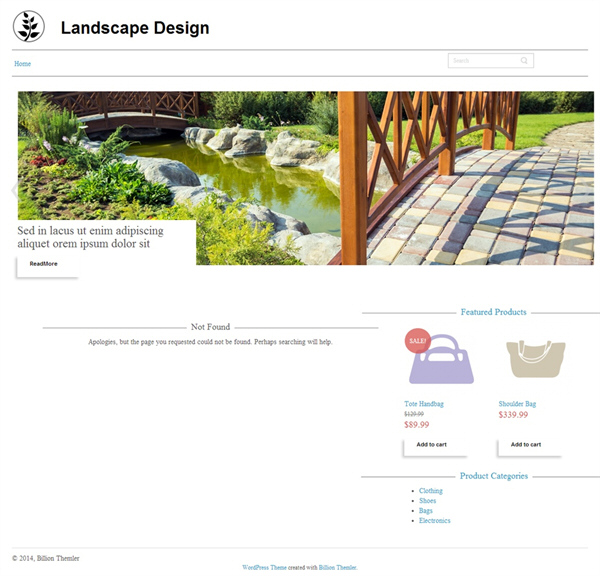Click the leaf logo icon
The image size is (600, 576).
tap(29, 26)
